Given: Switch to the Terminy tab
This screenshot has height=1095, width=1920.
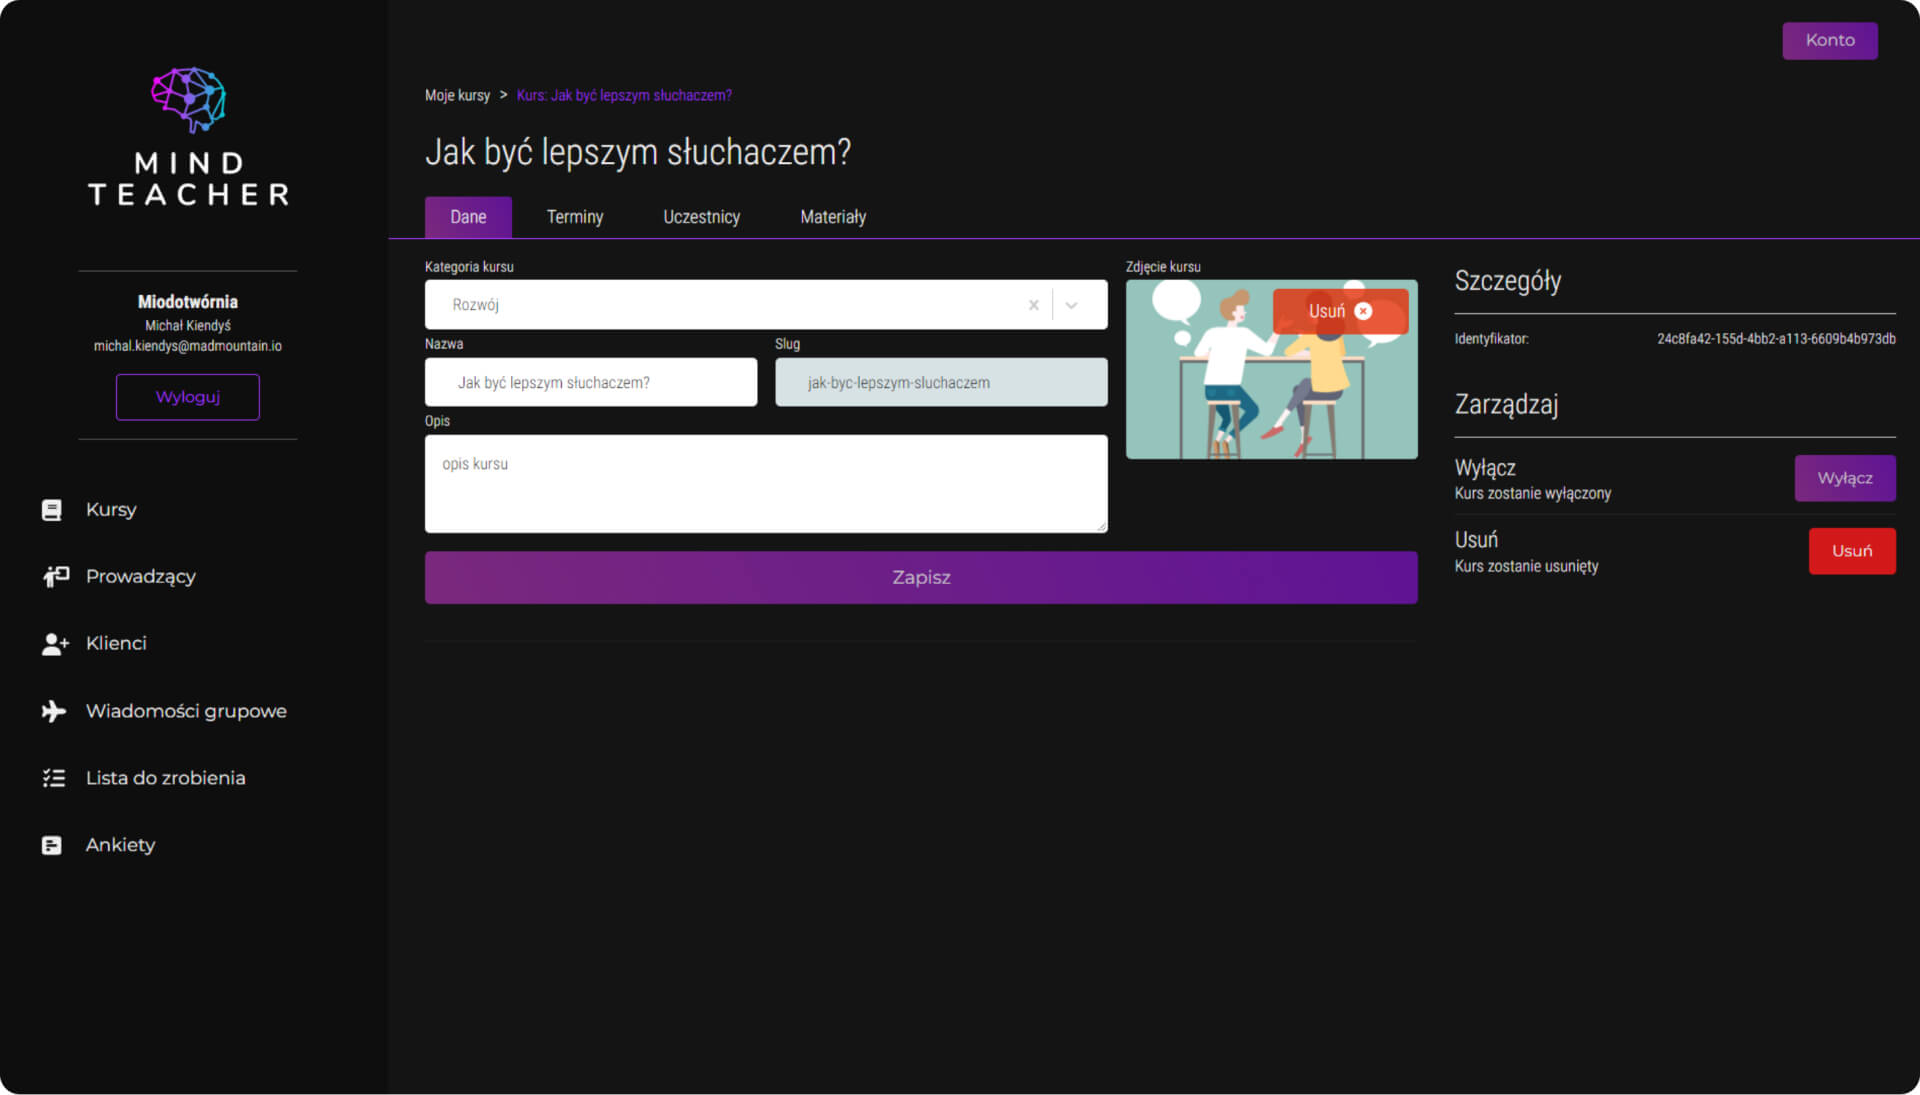Looking at the screenshot, I should point(574,217).
